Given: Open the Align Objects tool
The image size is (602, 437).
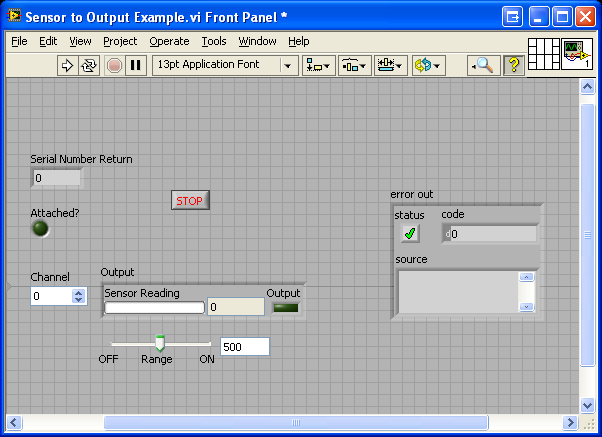Looking at the screenshot, I should click(x=318, y=66).
